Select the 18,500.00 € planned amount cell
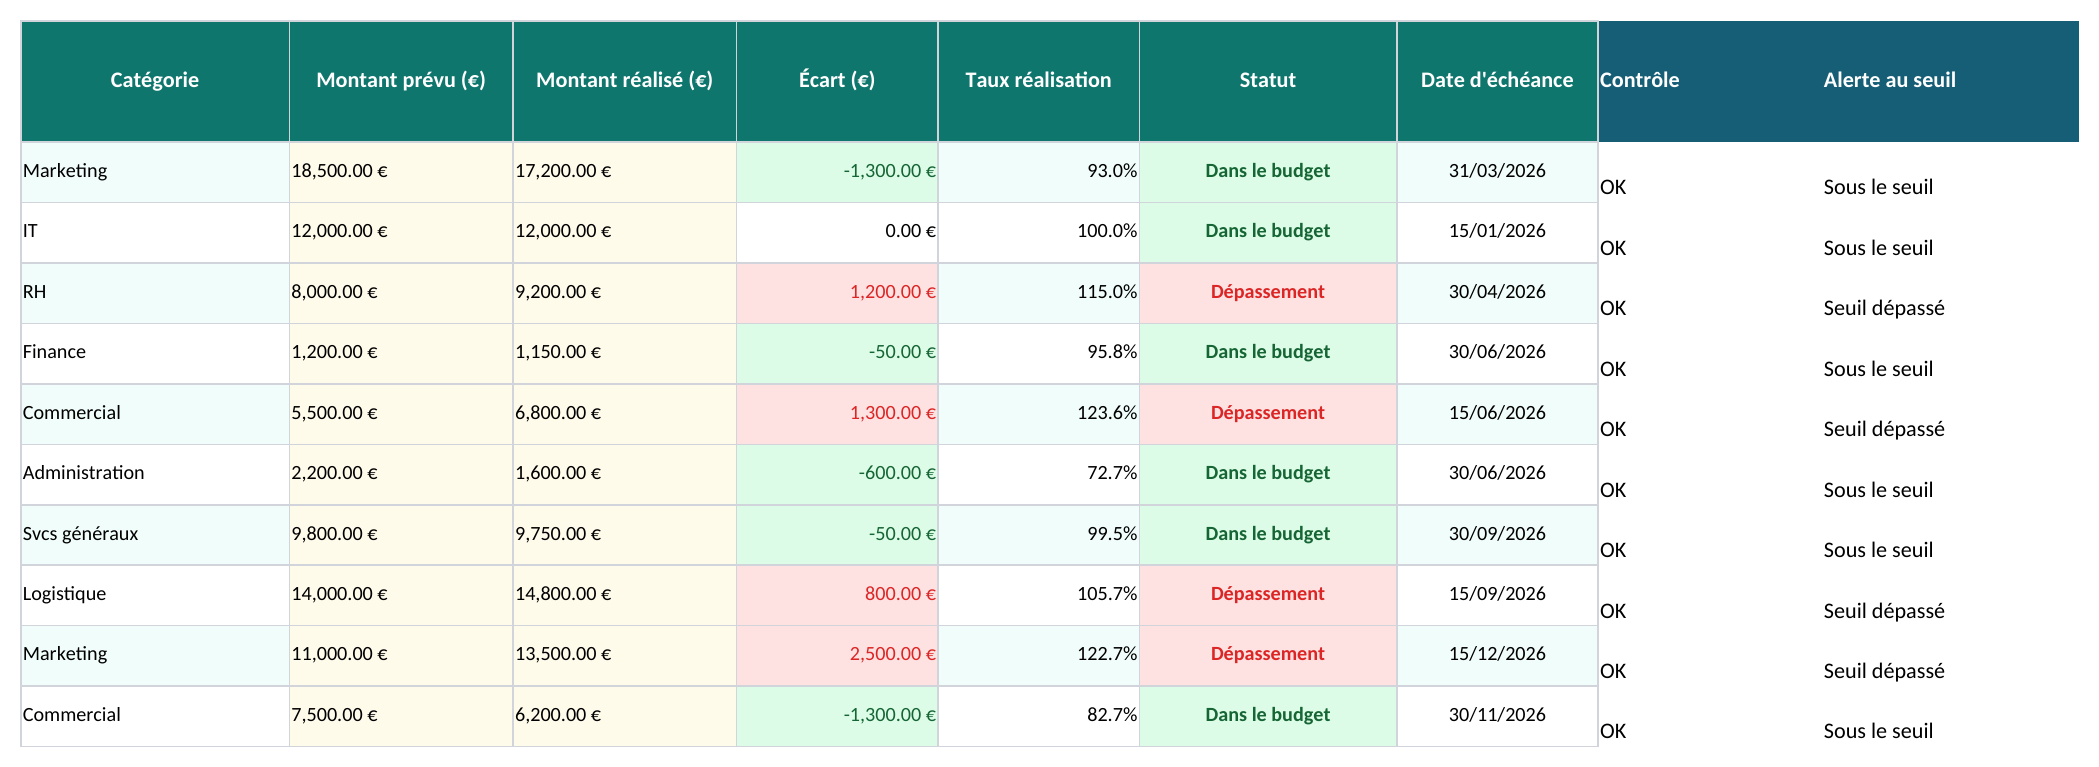This screenshot has width=2099, height=767. pyautogui.click(x=401, y=172)
